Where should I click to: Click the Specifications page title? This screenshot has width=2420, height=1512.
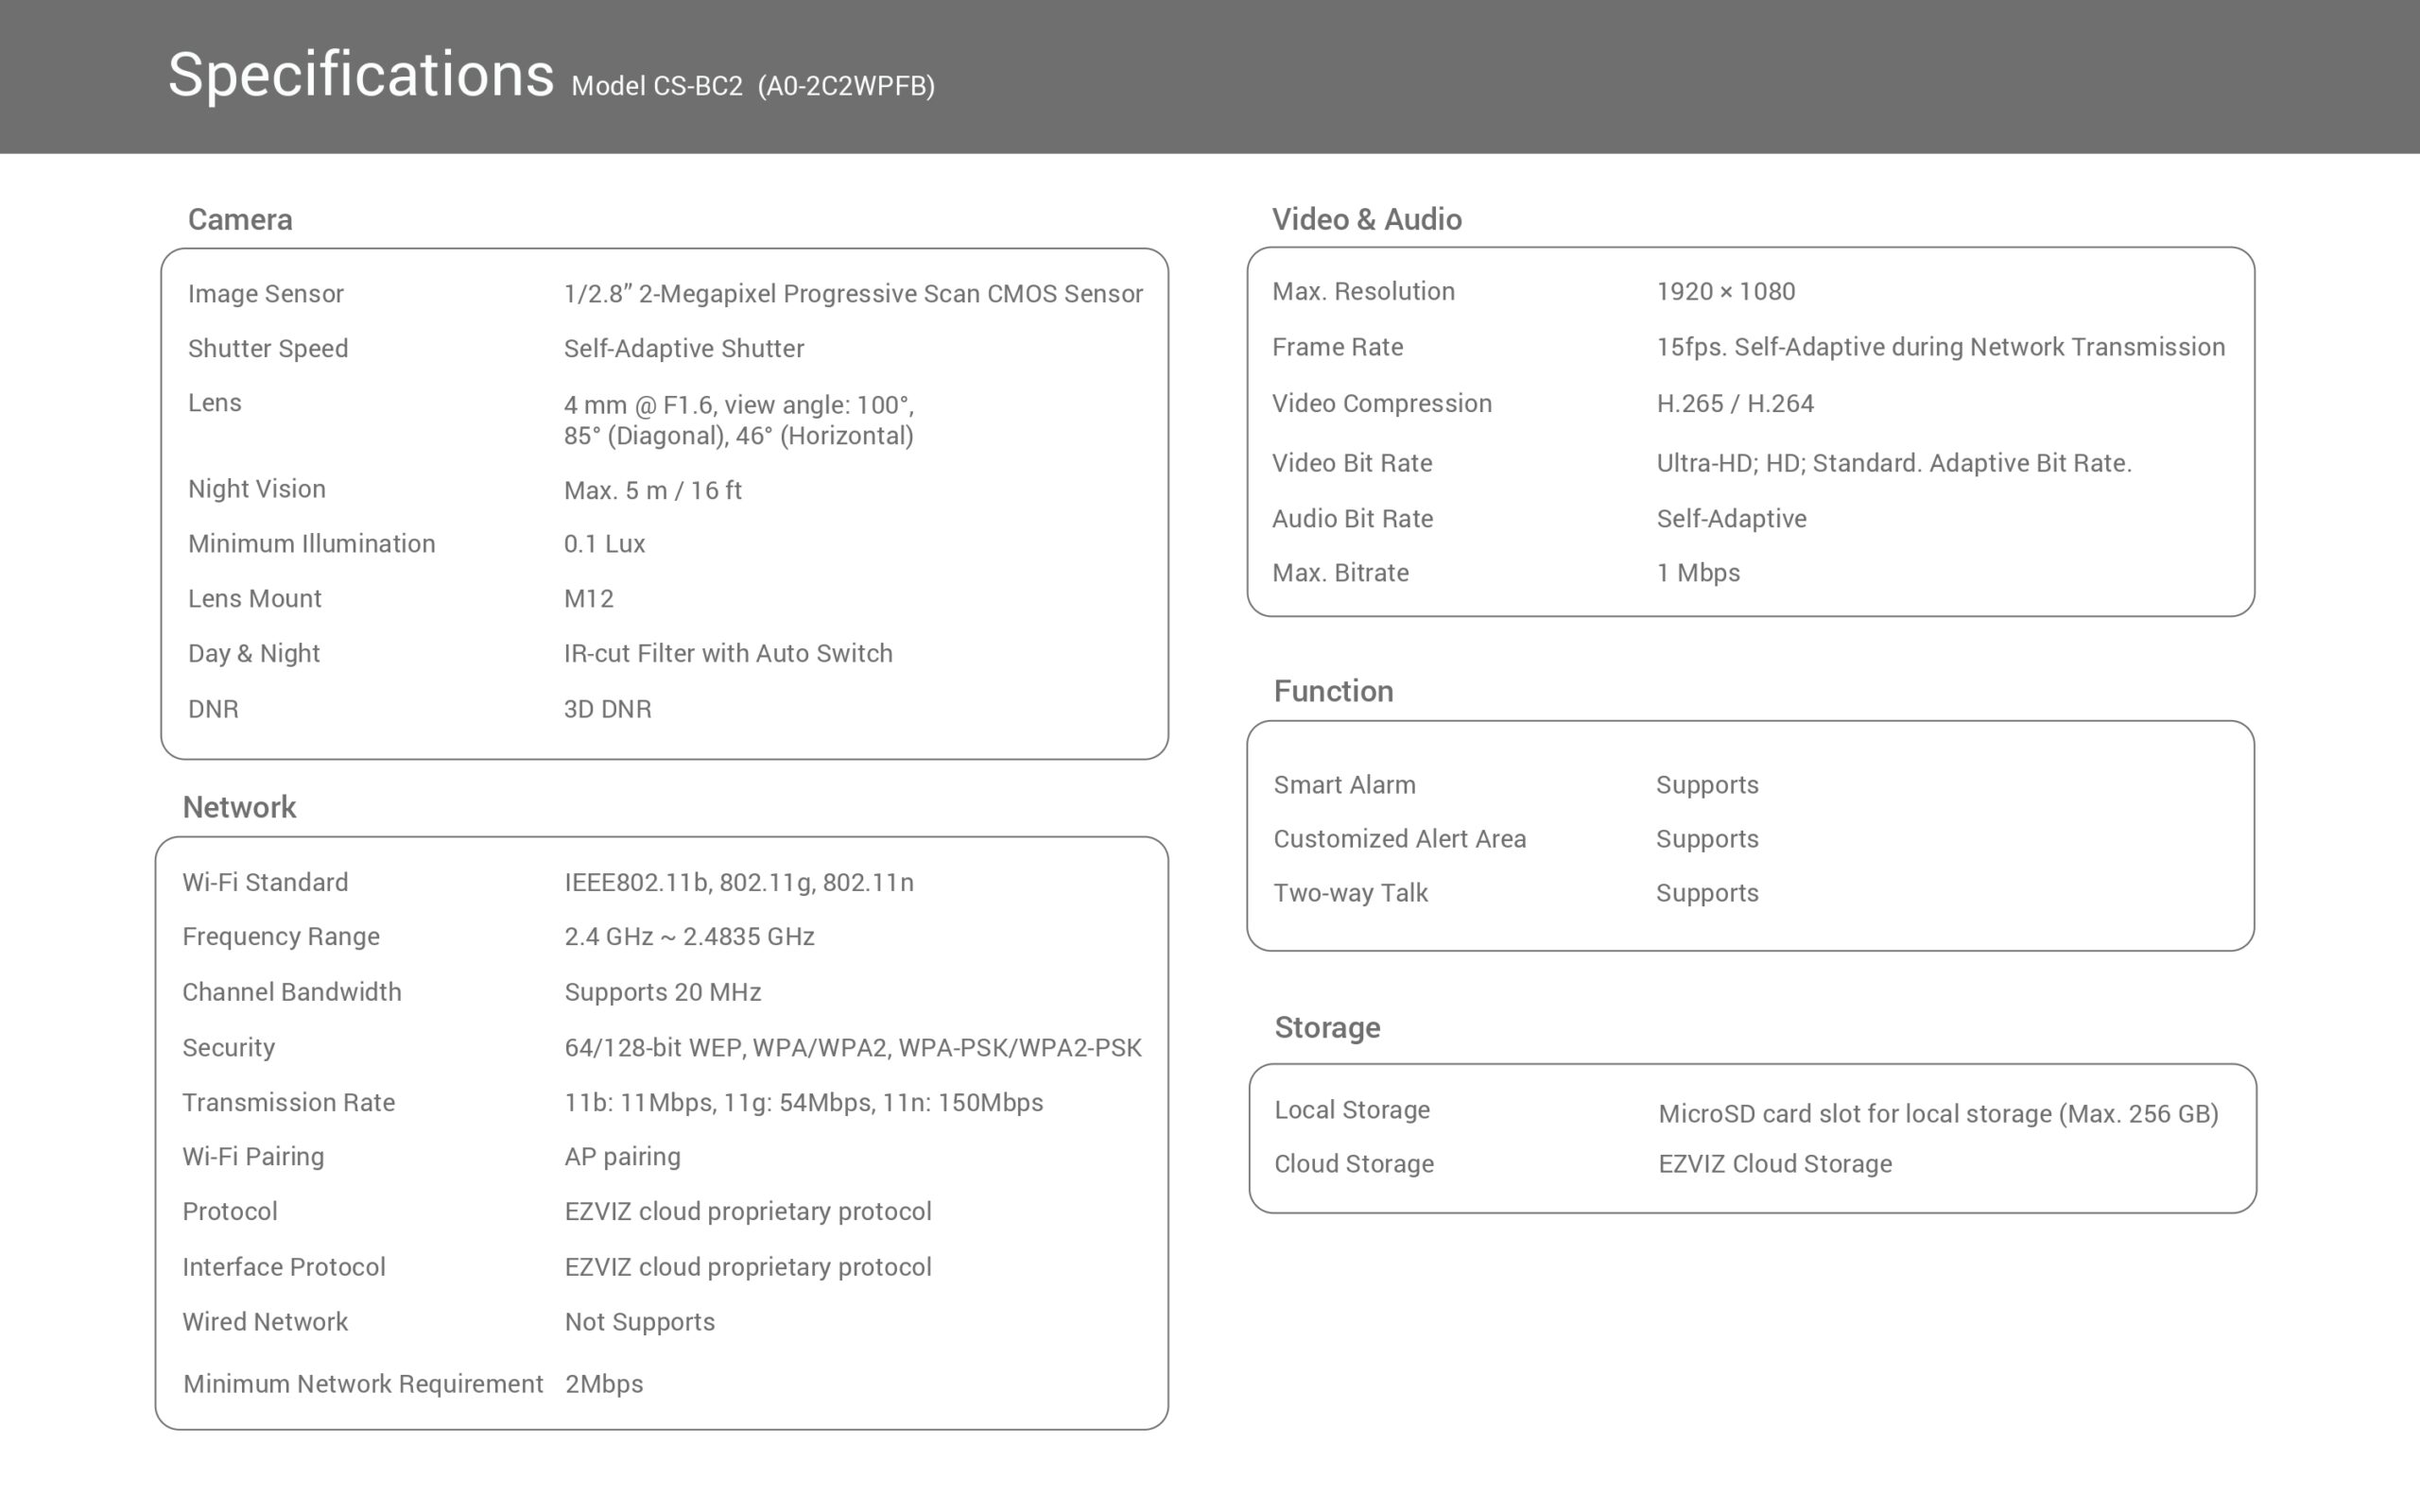360,75
